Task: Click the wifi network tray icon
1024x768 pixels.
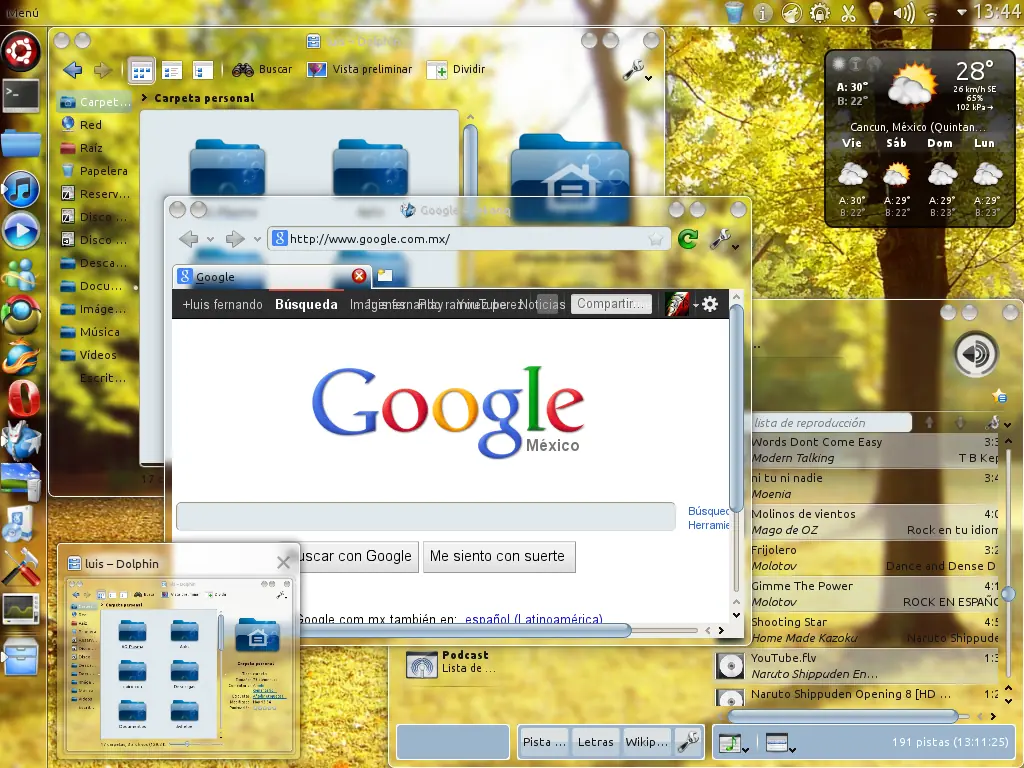Action: click(x=933, y=13)
